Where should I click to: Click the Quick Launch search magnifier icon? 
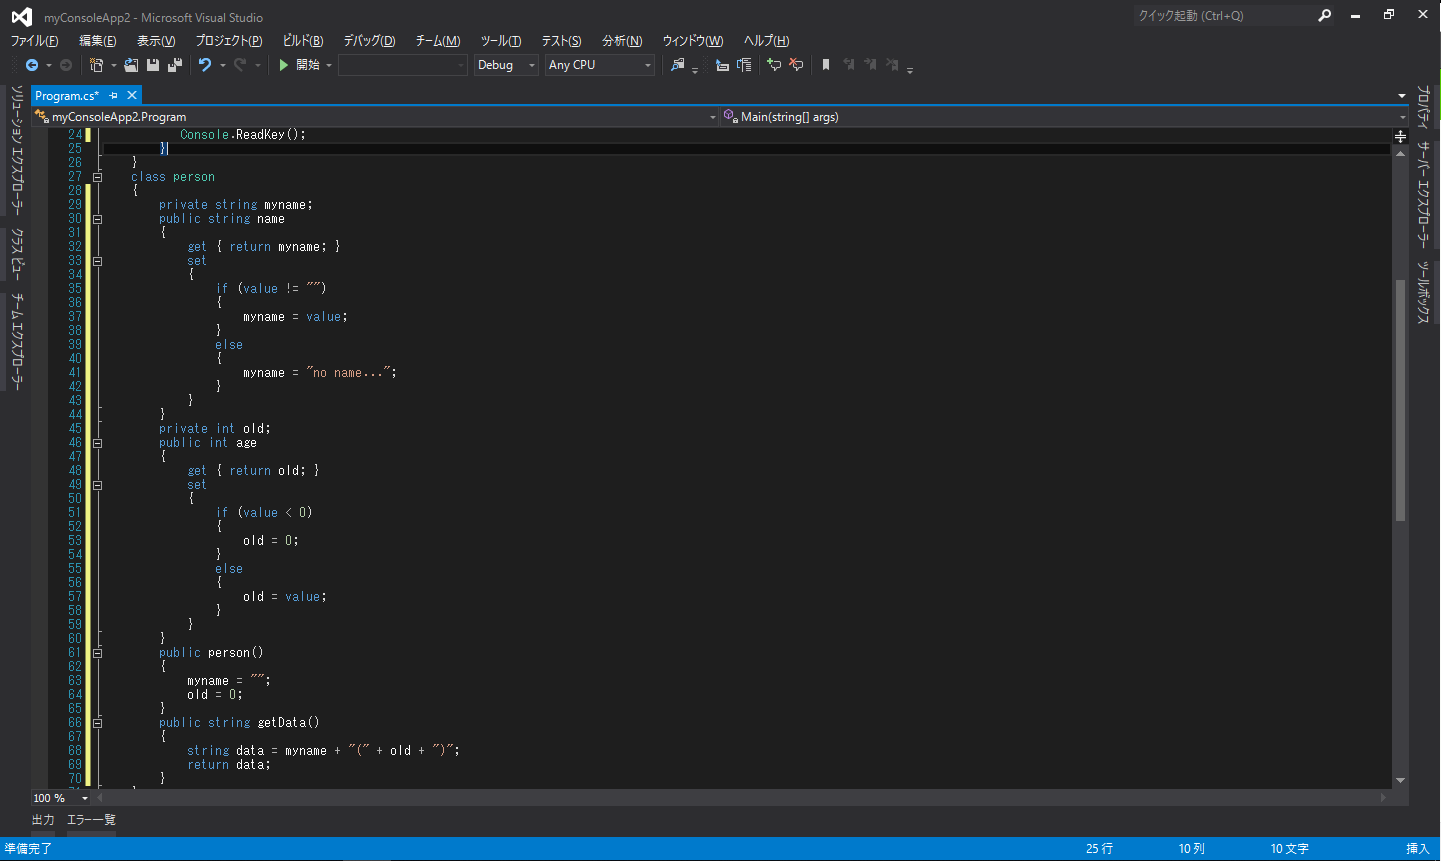click(1325, 15)
